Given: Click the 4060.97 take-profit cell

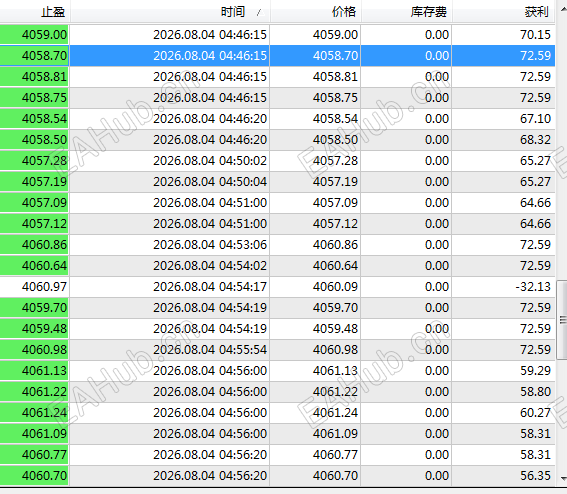Looking at the screenshot, I should (34, 287).
